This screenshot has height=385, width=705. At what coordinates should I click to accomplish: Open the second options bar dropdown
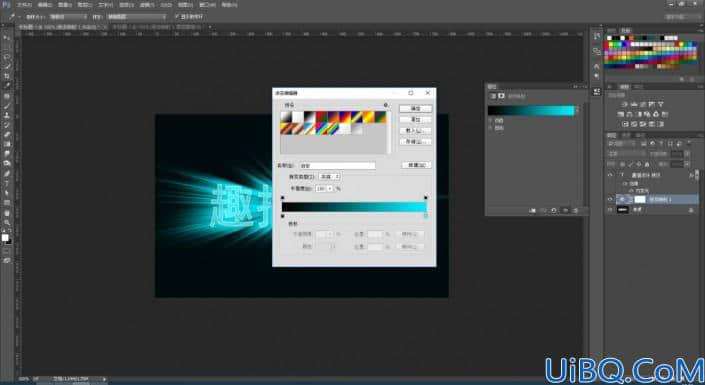pos(137,17)
